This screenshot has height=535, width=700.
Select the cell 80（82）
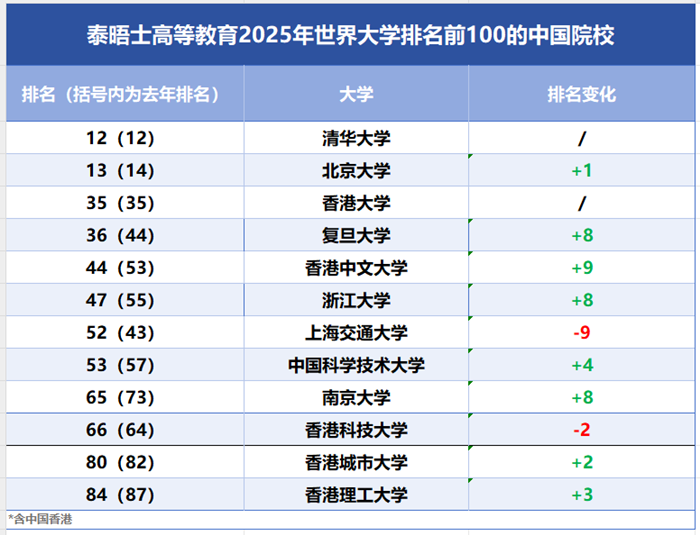pyautogui.click(x=125, y=462)
